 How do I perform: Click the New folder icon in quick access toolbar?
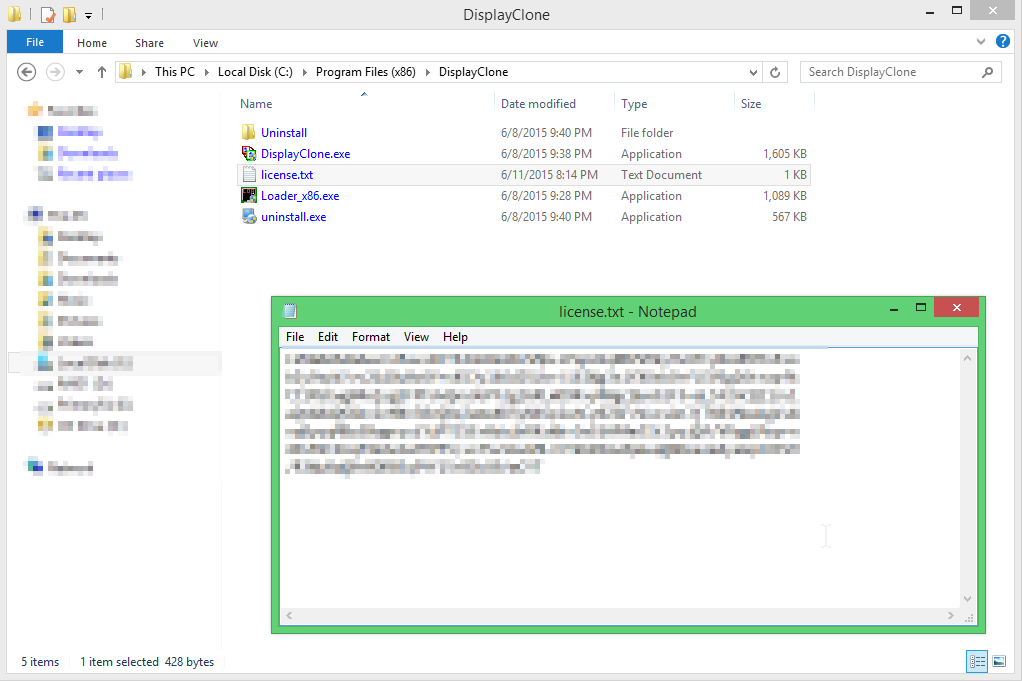coord(68,14)
